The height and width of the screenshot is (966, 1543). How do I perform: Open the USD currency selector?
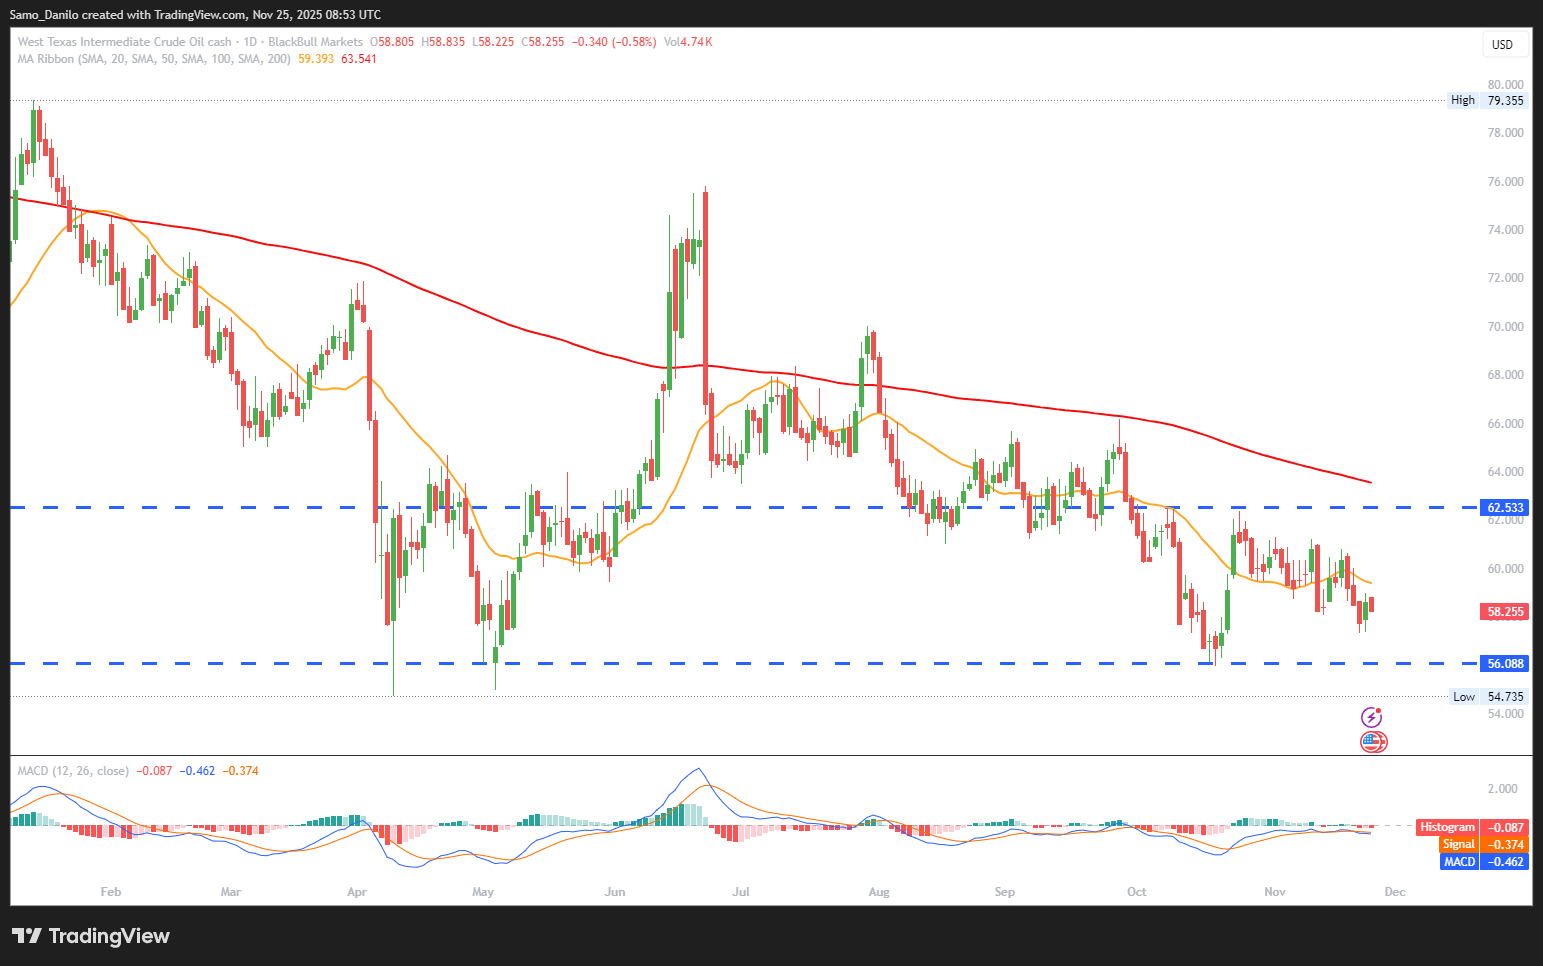(1502, 44)
